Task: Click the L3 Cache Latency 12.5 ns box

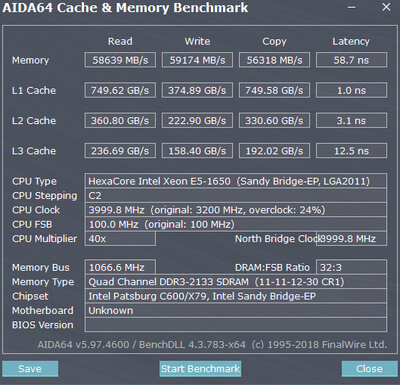Action: 351,151
